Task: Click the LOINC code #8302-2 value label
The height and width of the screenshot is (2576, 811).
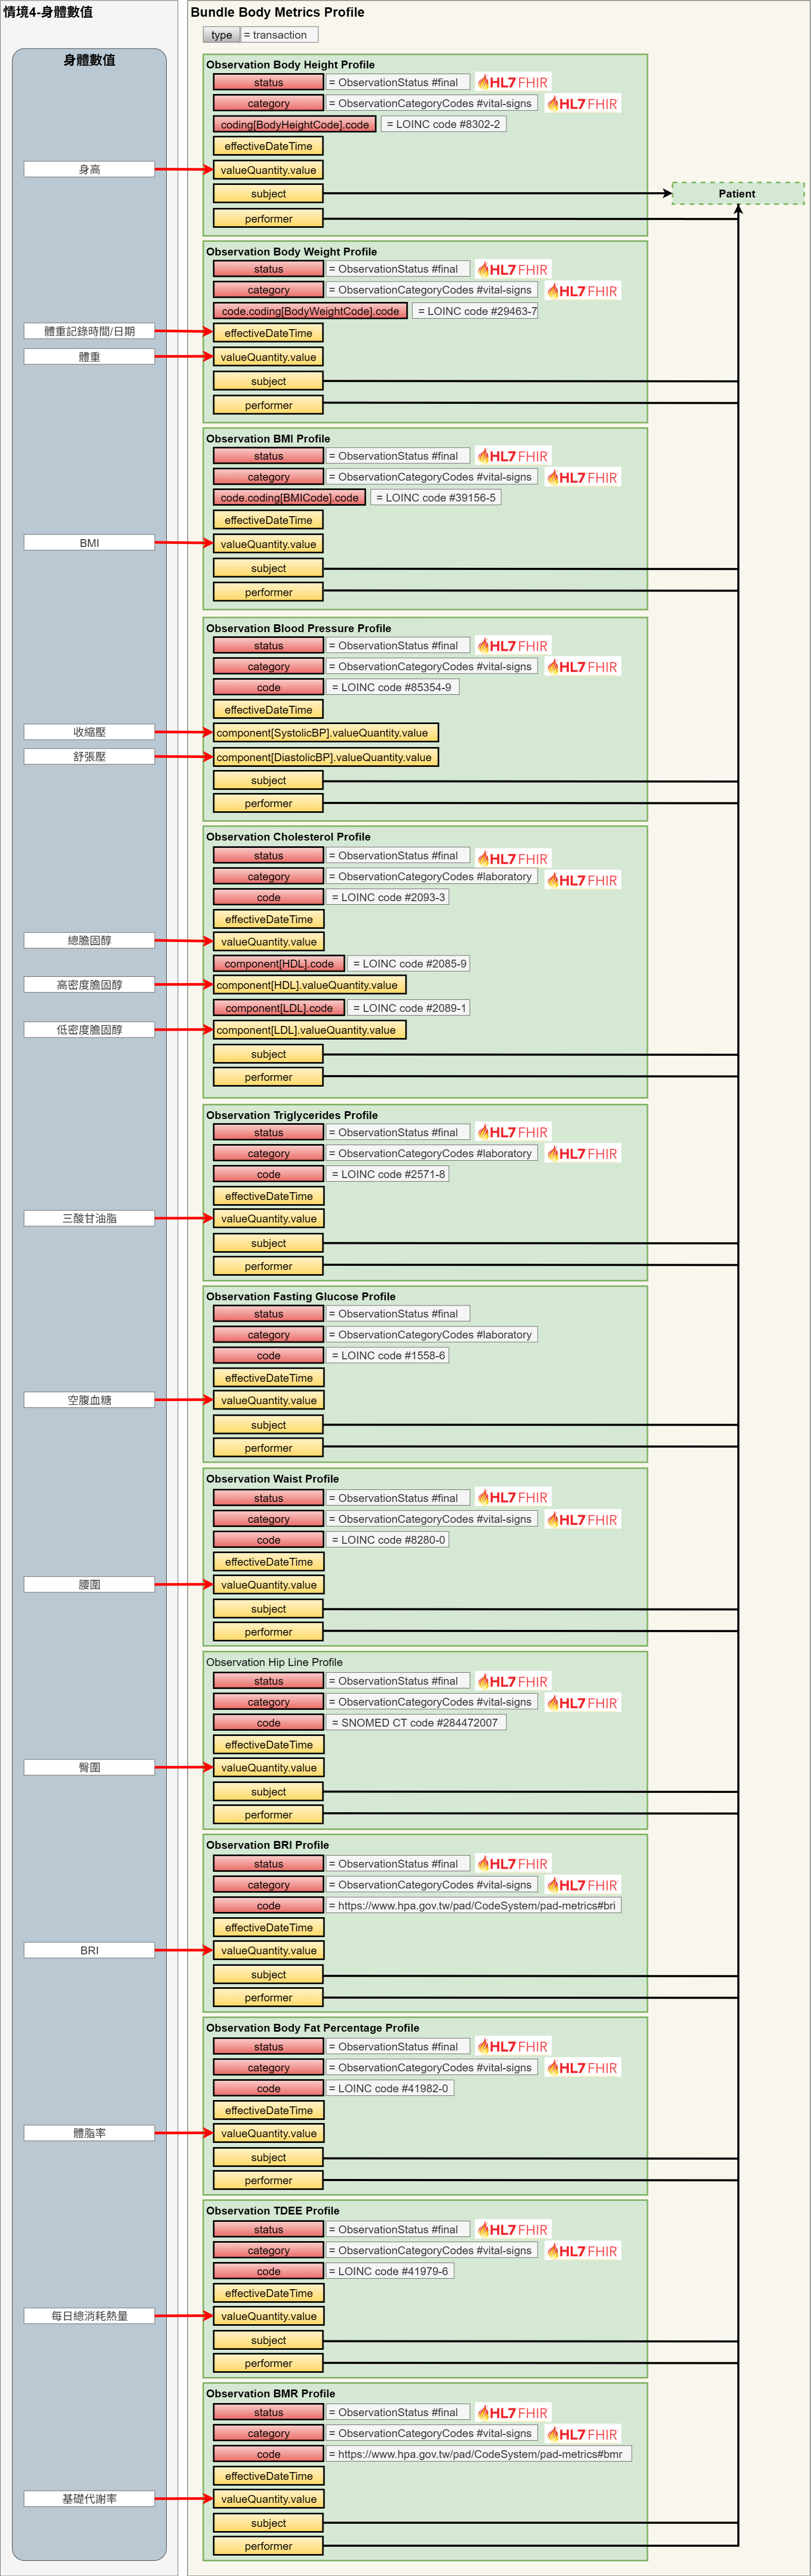Action: (x=443, y=124)
